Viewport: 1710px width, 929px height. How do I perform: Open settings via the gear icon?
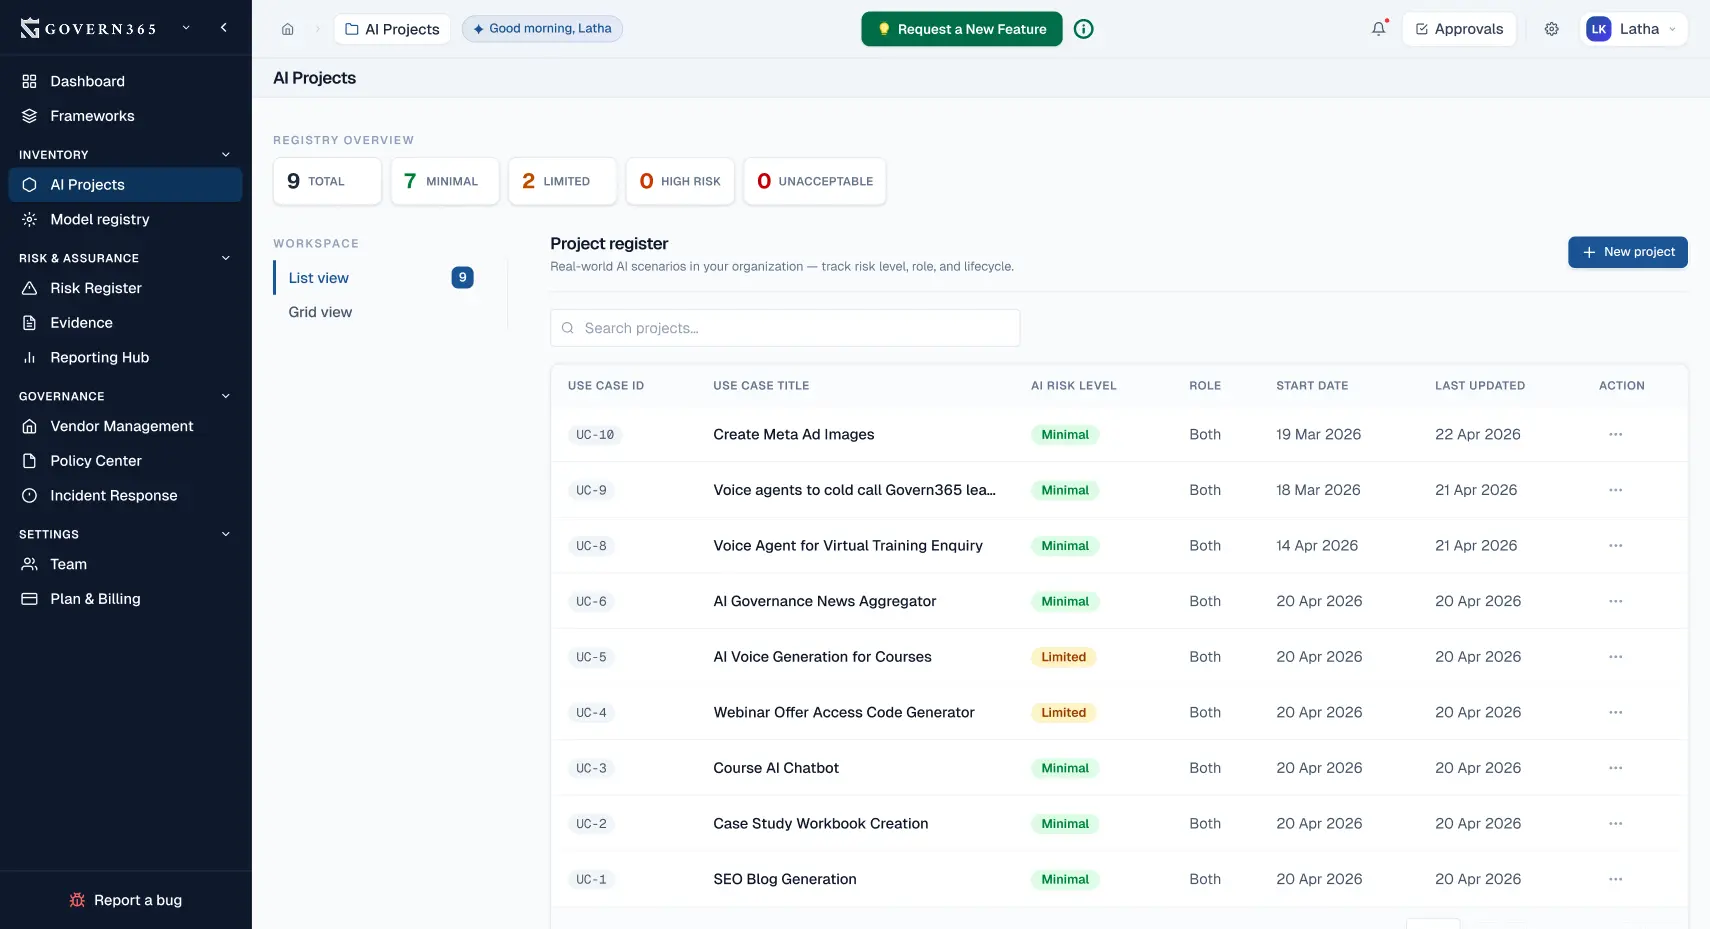tap(1551, 29)
